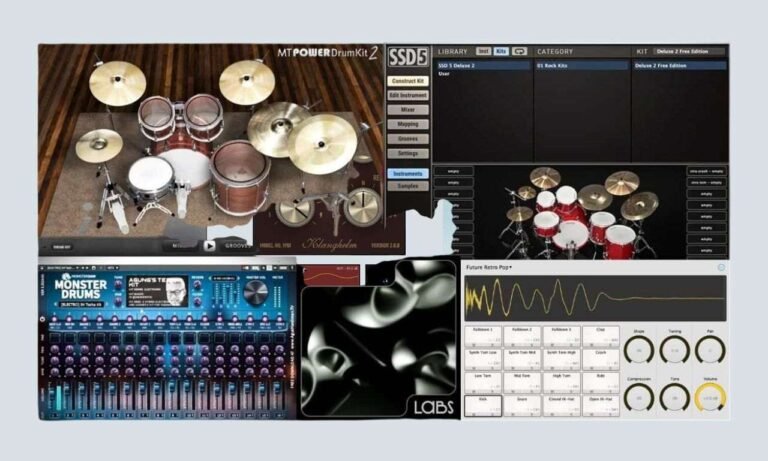Screen dimensions: 768x461
Task: Trigger the Closed Hi-Hat pad
Action: coord(561,406)
